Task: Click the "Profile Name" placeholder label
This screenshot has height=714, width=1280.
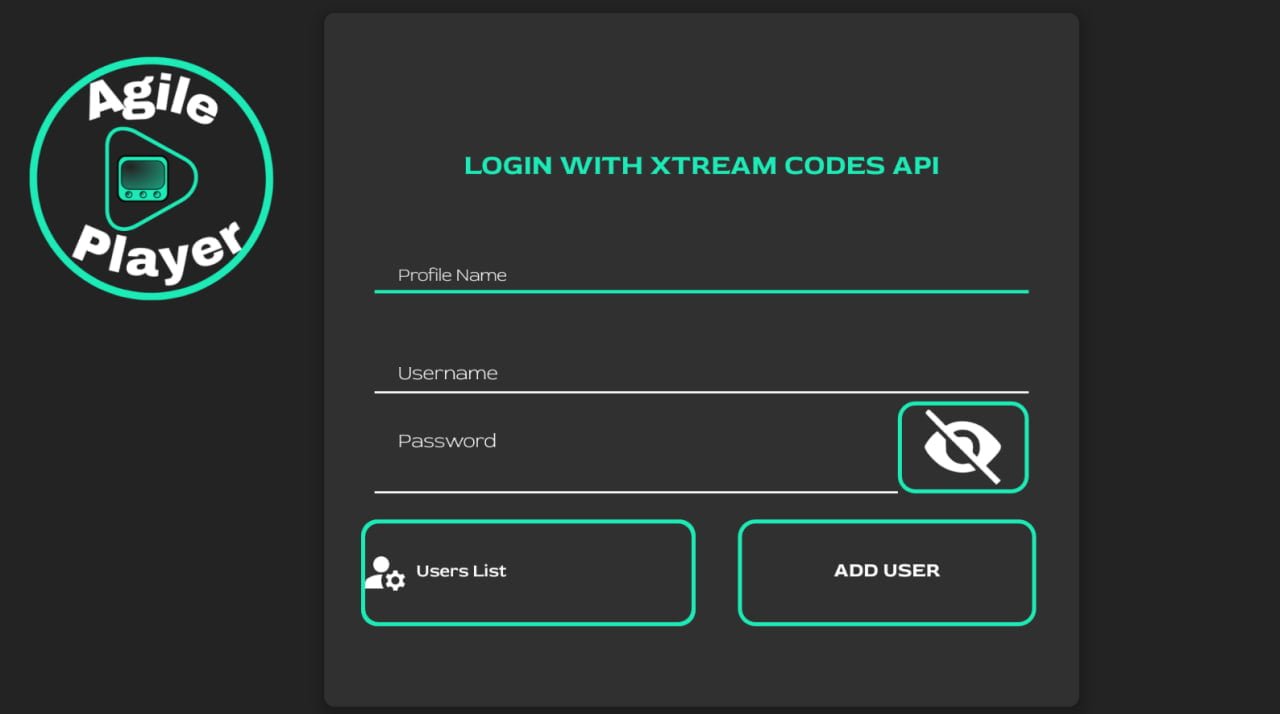Action: pyautogui.click(x=452, y=275)
